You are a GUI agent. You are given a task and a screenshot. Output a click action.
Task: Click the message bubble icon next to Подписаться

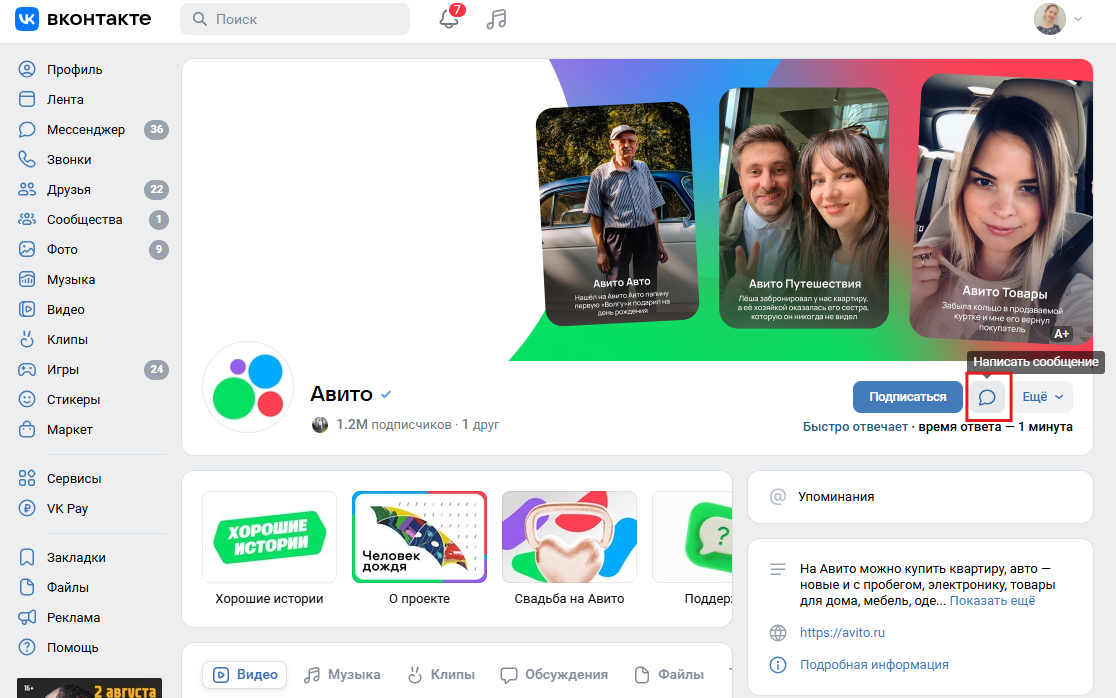coord(987,397)
